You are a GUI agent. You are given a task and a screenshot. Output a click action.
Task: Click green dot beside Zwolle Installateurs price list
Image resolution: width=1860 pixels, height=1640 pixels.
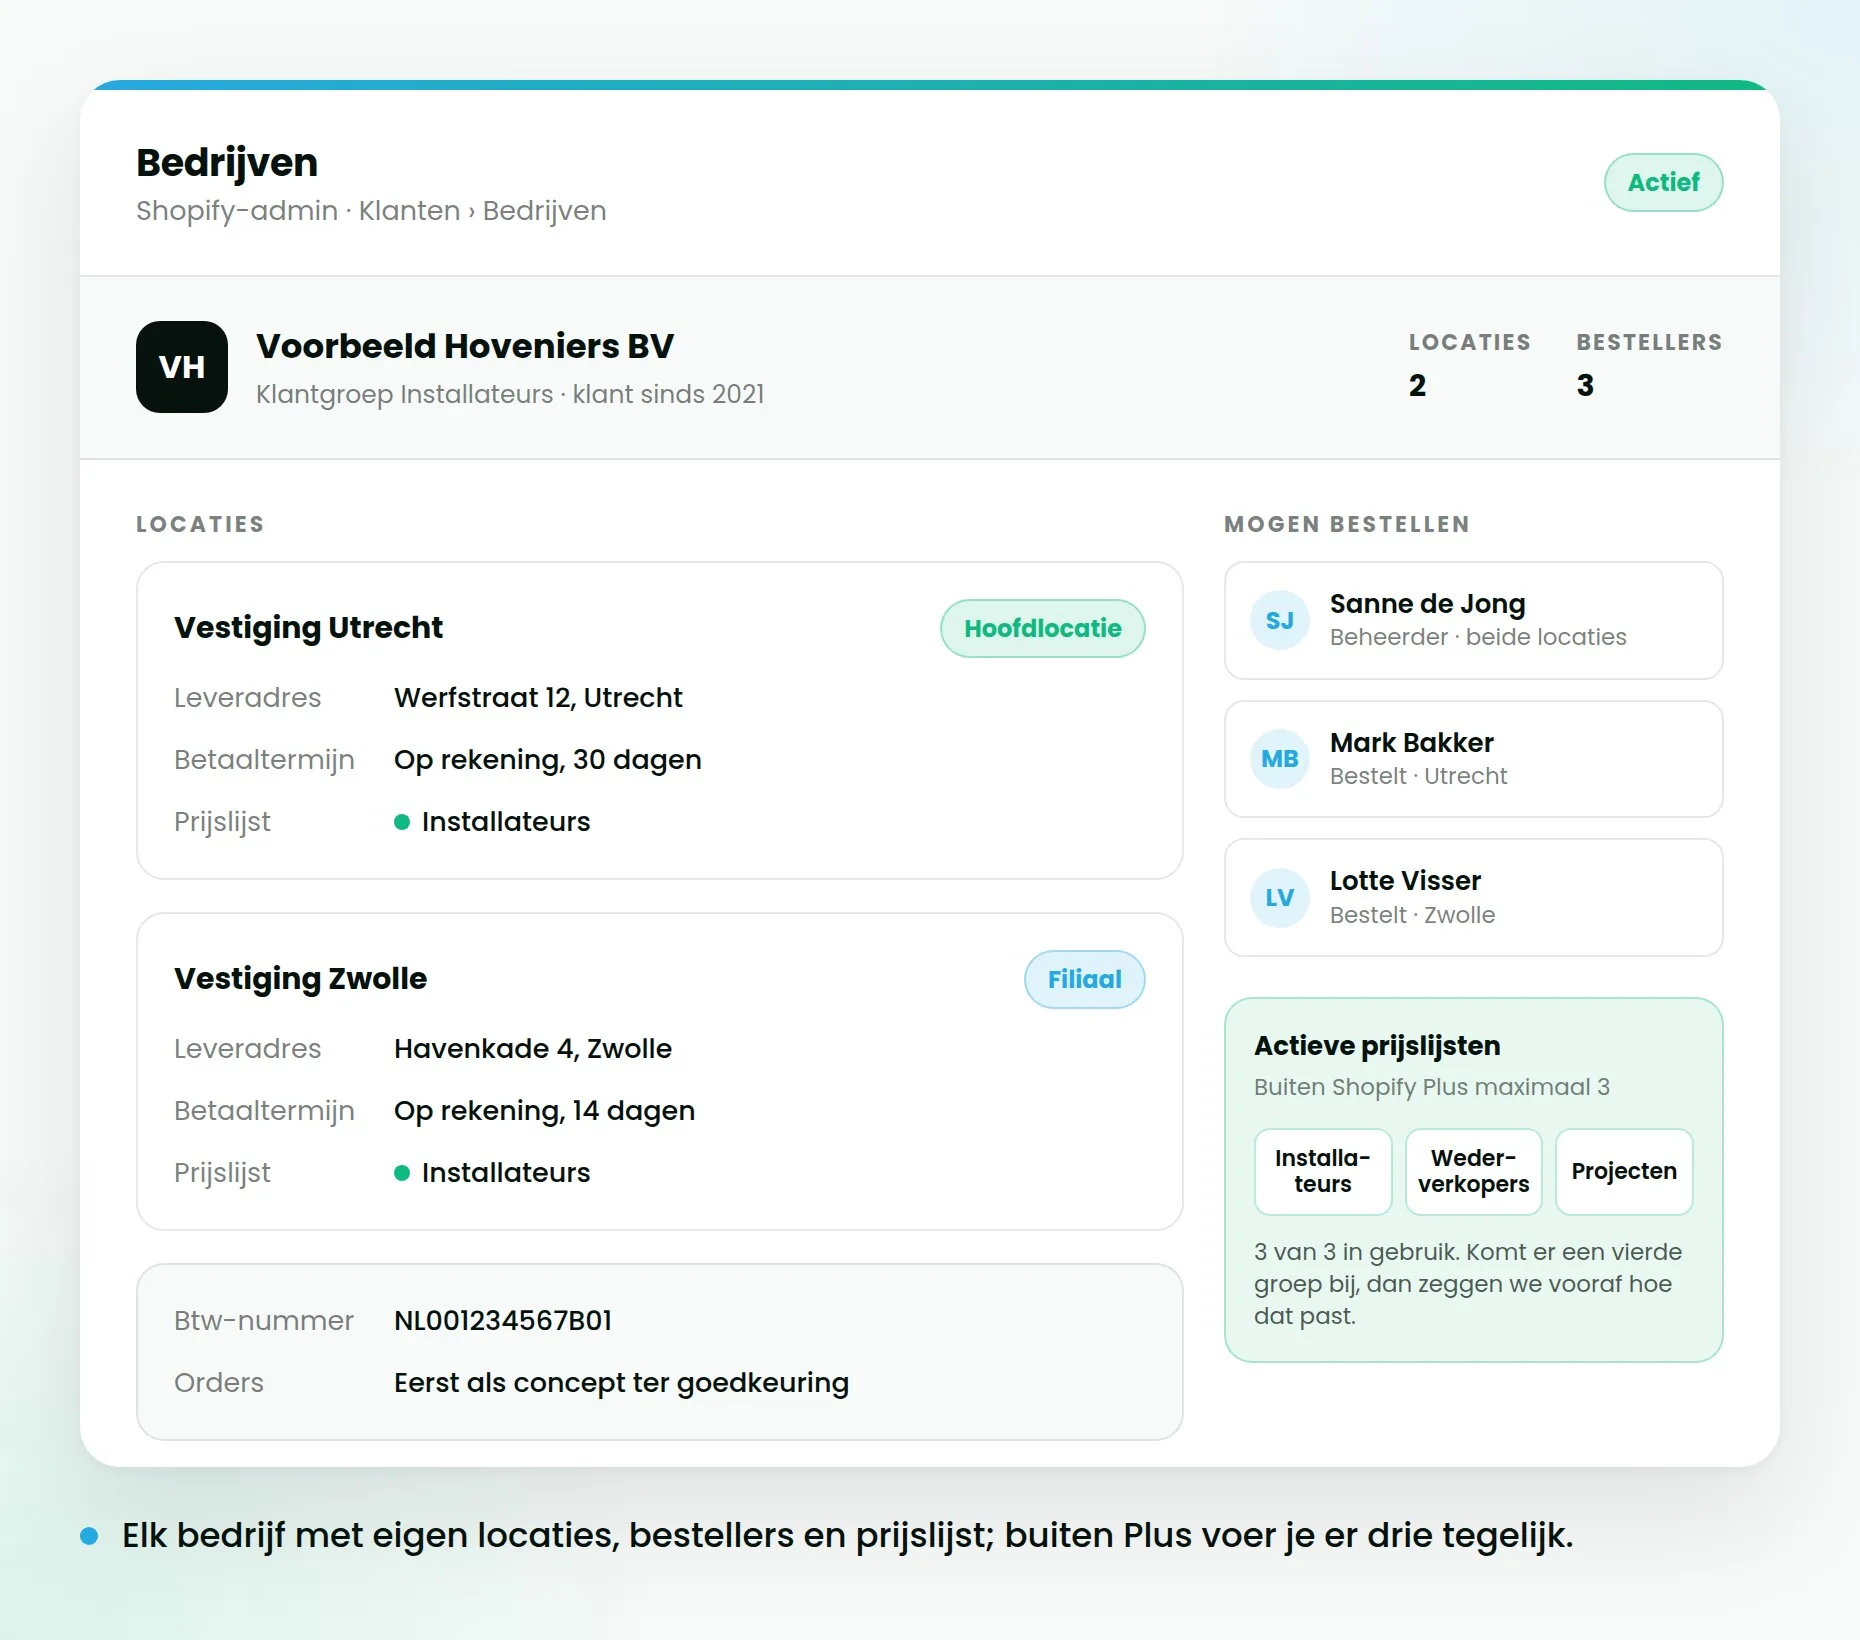402,1173
